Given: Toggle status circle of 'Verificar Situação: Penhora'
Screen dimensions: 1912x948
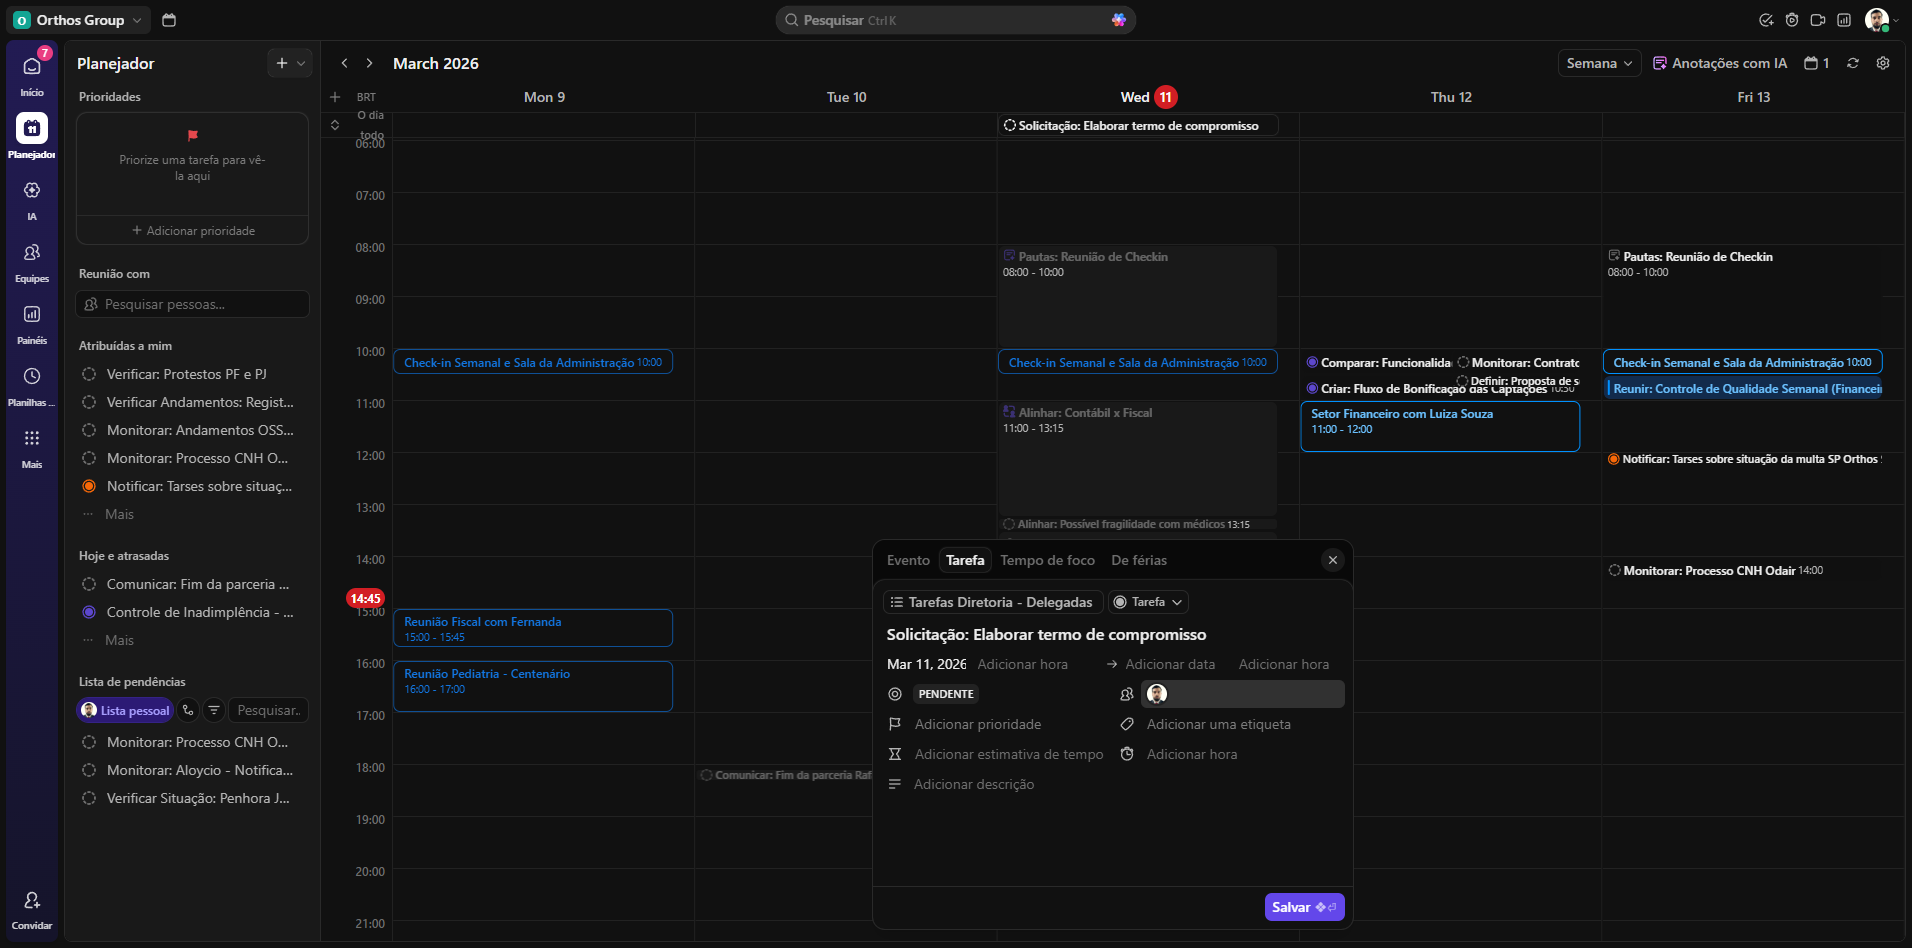Looking at the screenshot, I should [x=89, y=798].
